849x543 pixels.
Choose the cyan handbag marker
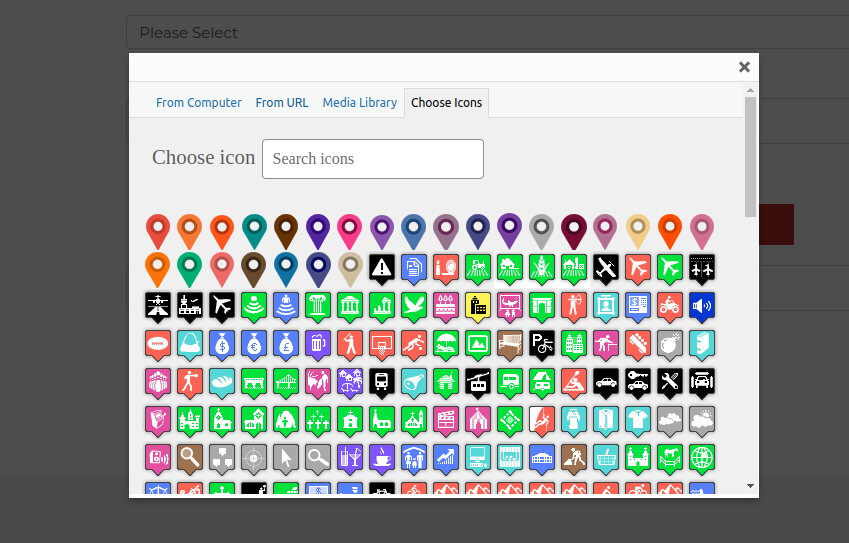click(x=190, y=344)
